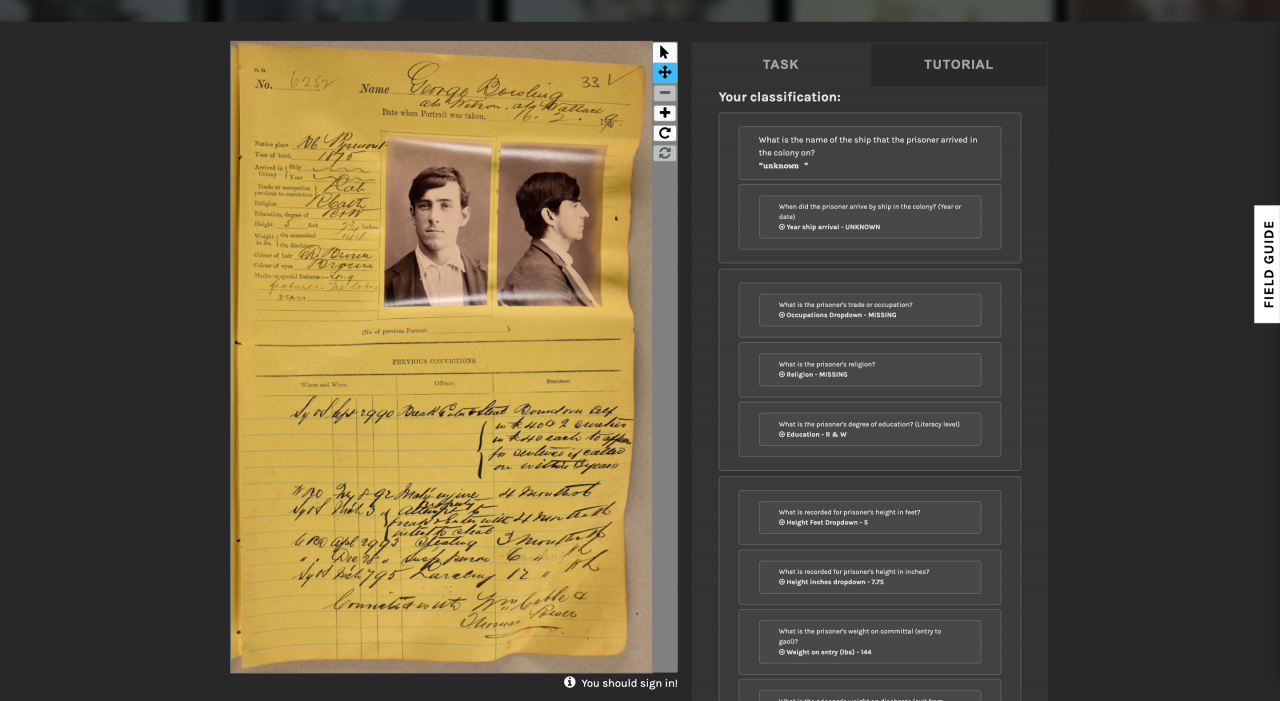Click the 'Height inches dropdown - 7.75' answer
This screenshot has width=1280, height=701.
coord(830,582)
